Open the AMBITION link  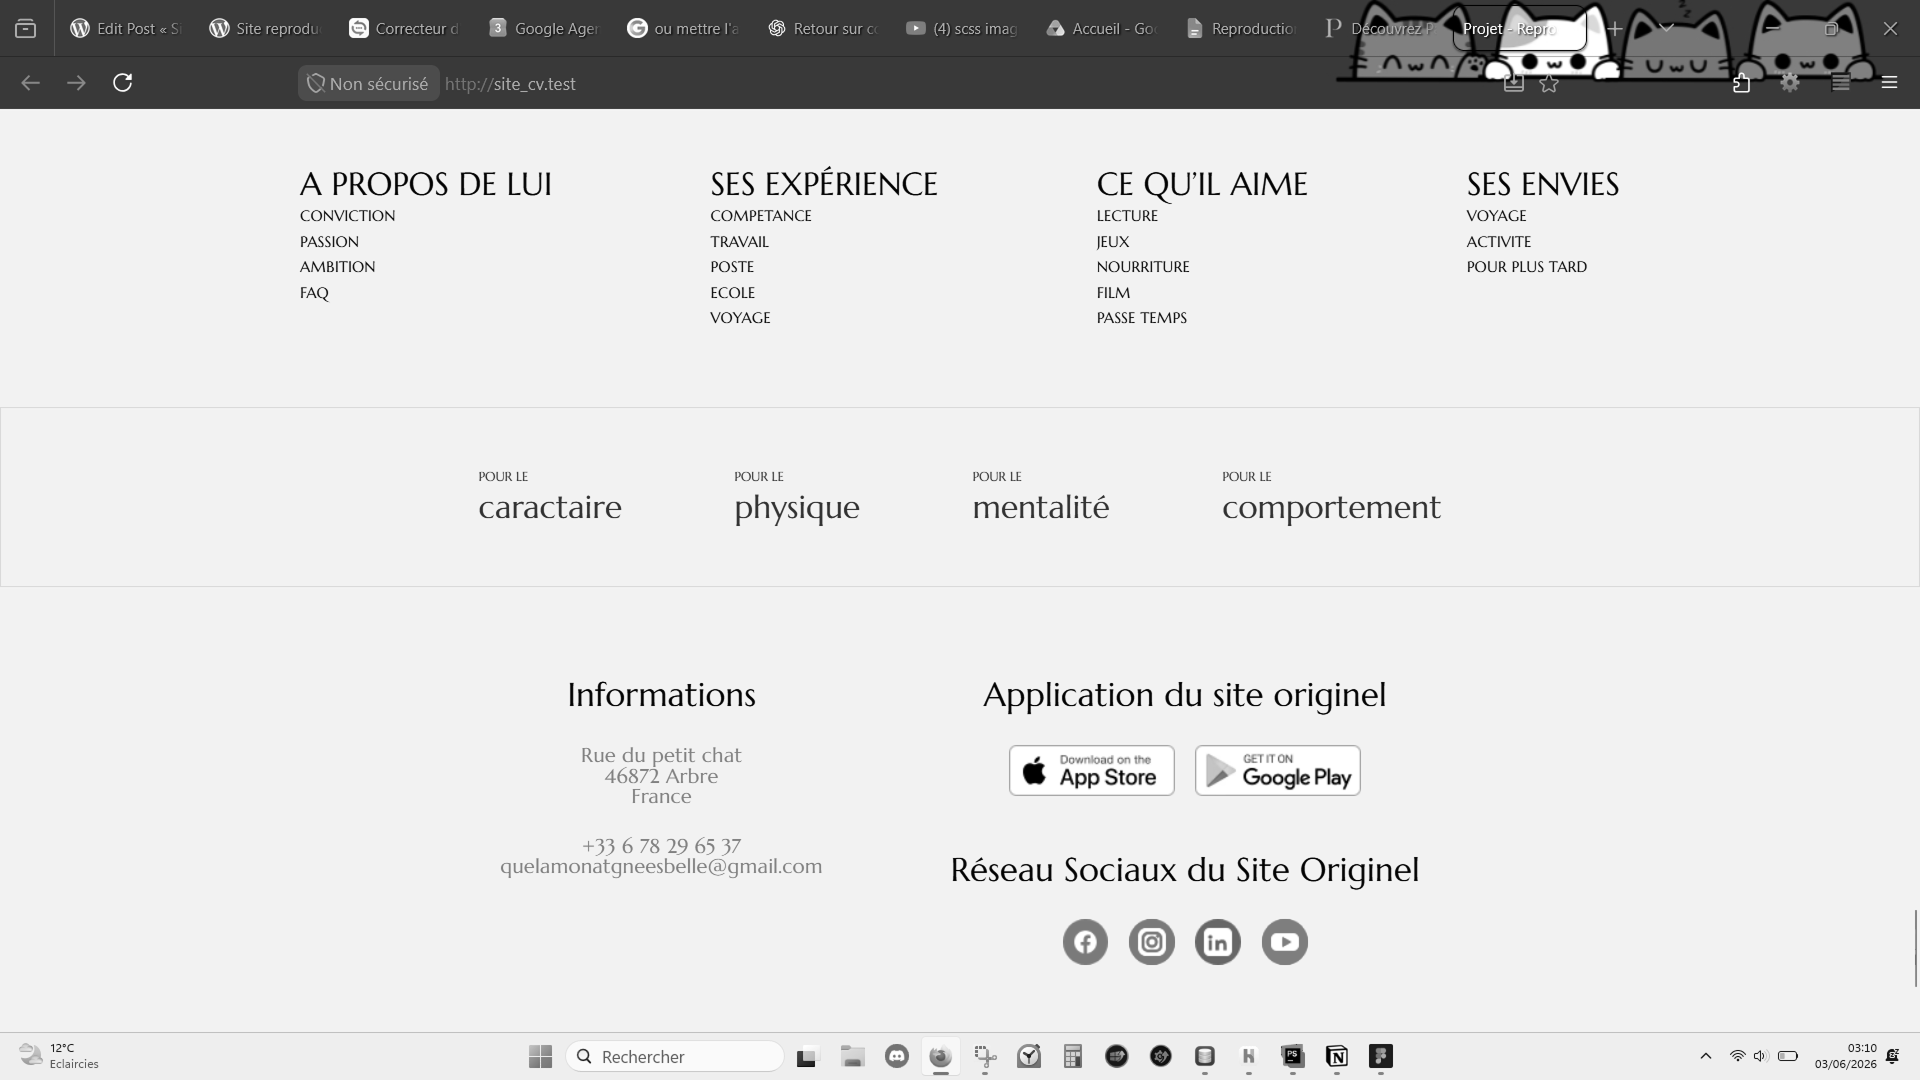pyautogui.click(x=337, y=267)
